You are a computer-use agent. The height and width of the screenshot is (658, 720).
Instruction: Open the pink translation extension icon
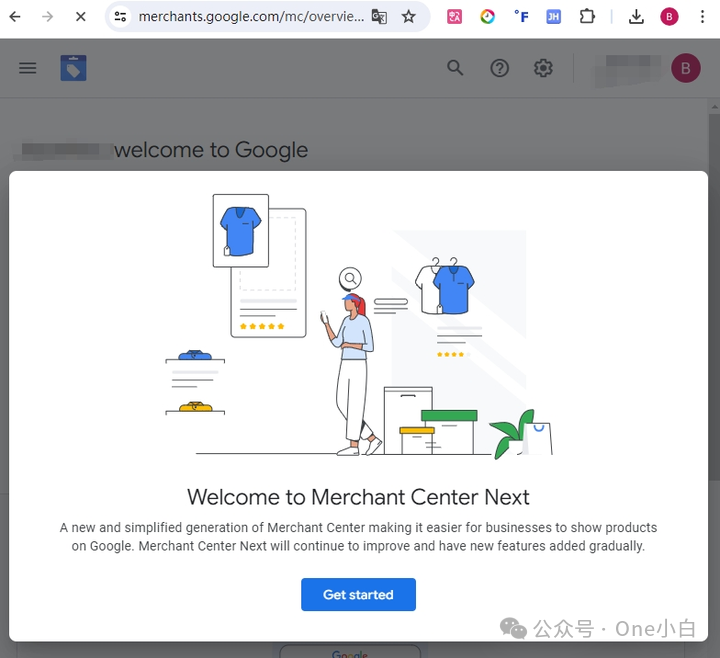[454, 17]
